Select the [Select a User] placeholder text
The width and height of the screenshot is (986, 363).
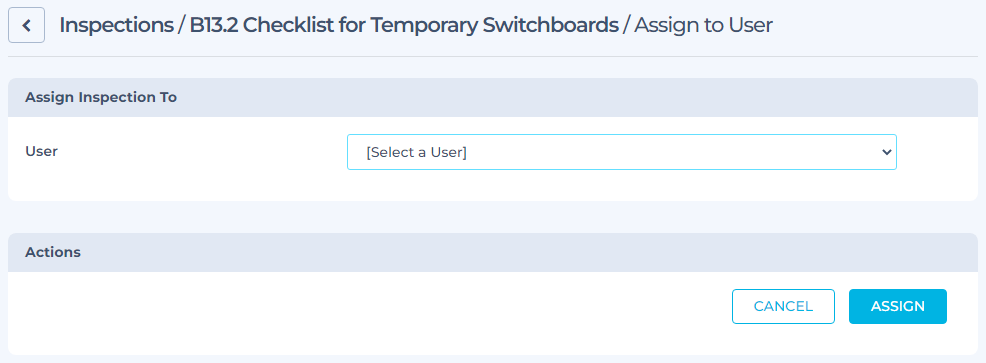point(416,152)
